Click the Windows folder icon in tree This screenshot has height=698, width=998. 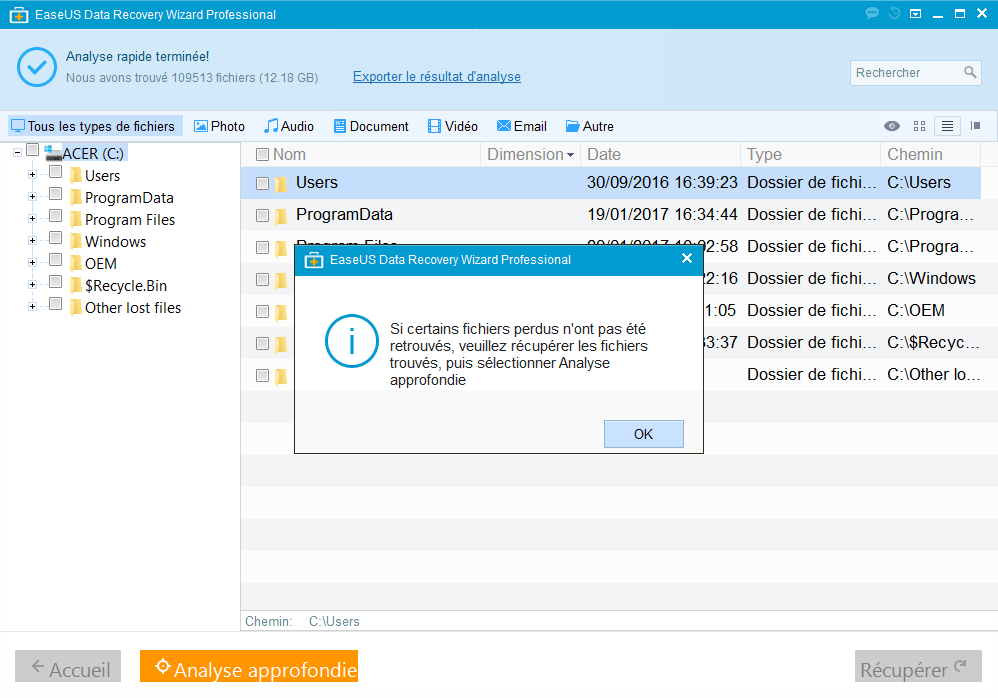pos(76,242)
